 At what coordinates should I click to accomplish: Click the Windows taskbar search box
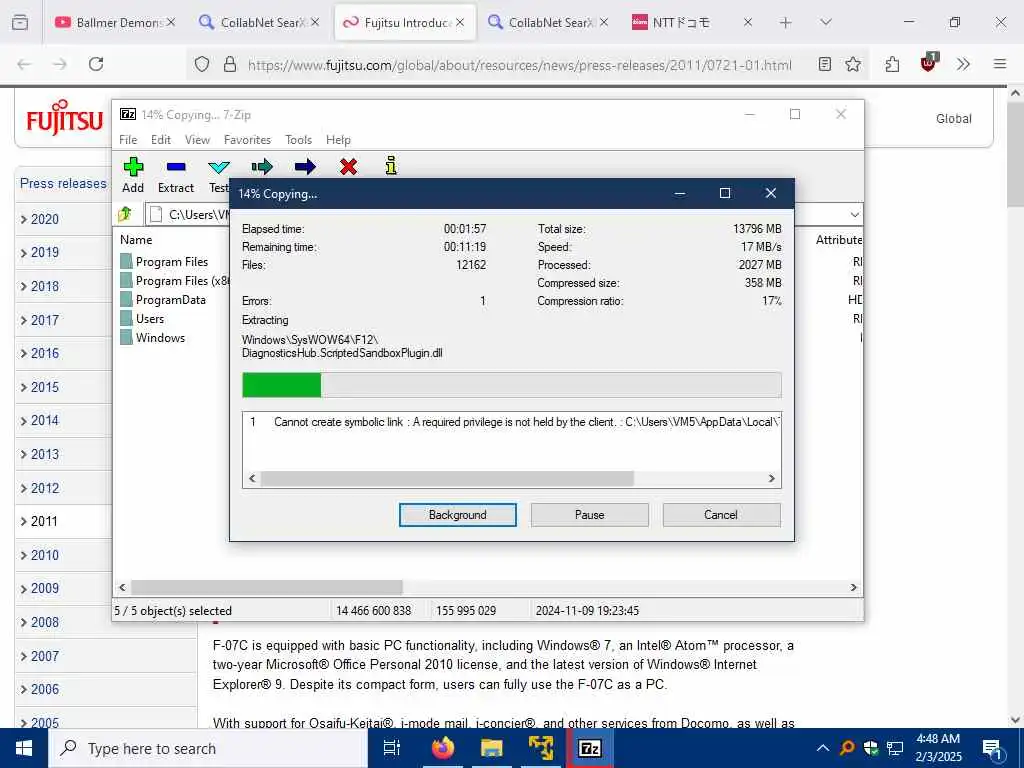tap(208, 748)
